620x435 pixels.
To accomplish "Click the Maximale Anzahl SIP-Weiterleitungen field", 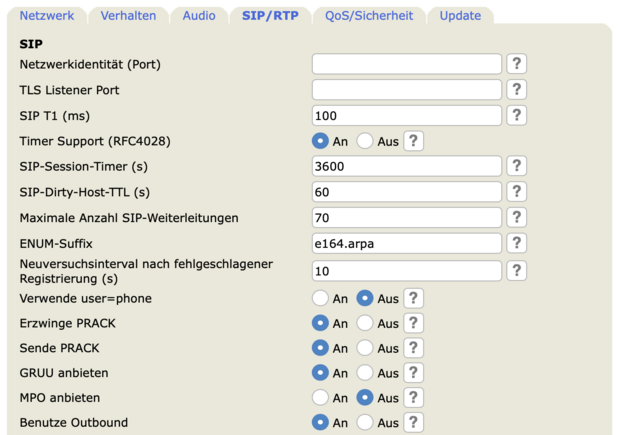I will click(406, 217).
